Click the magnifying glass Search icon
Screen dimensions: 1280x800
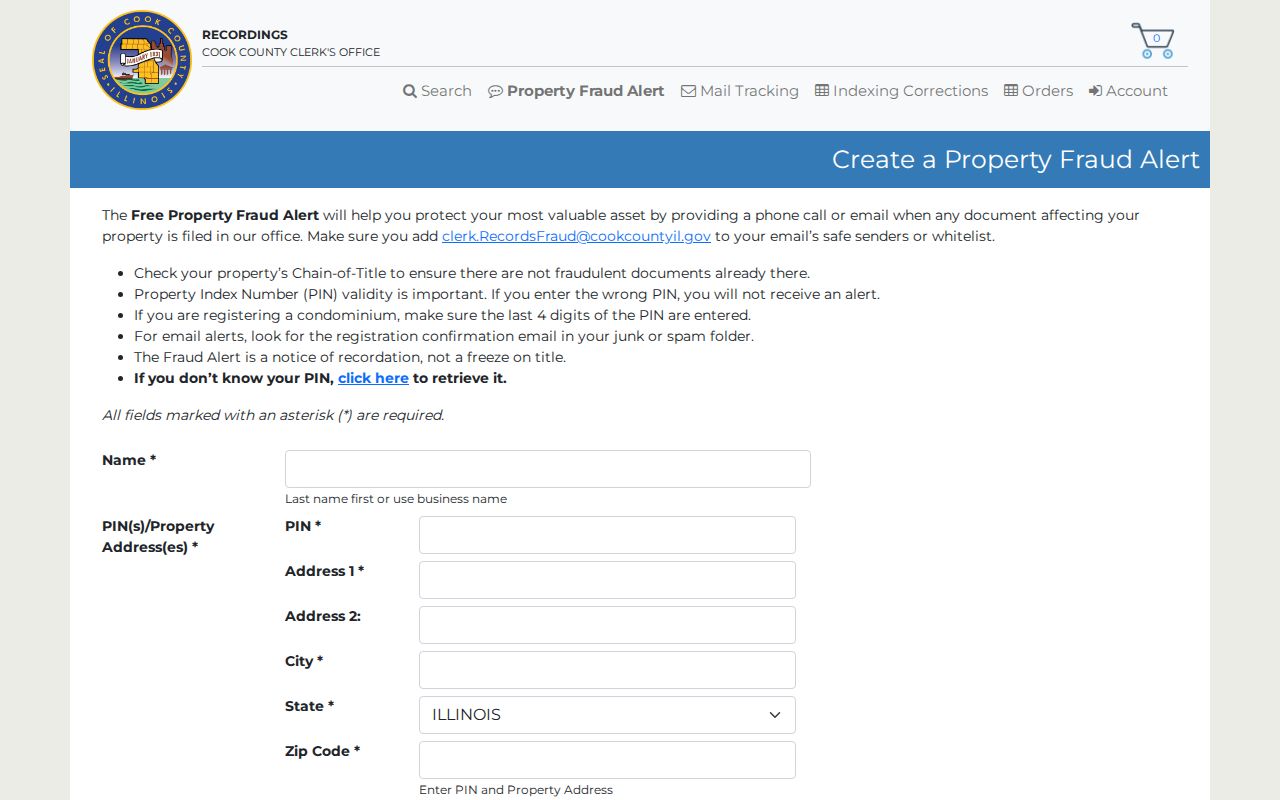(410, 91)
